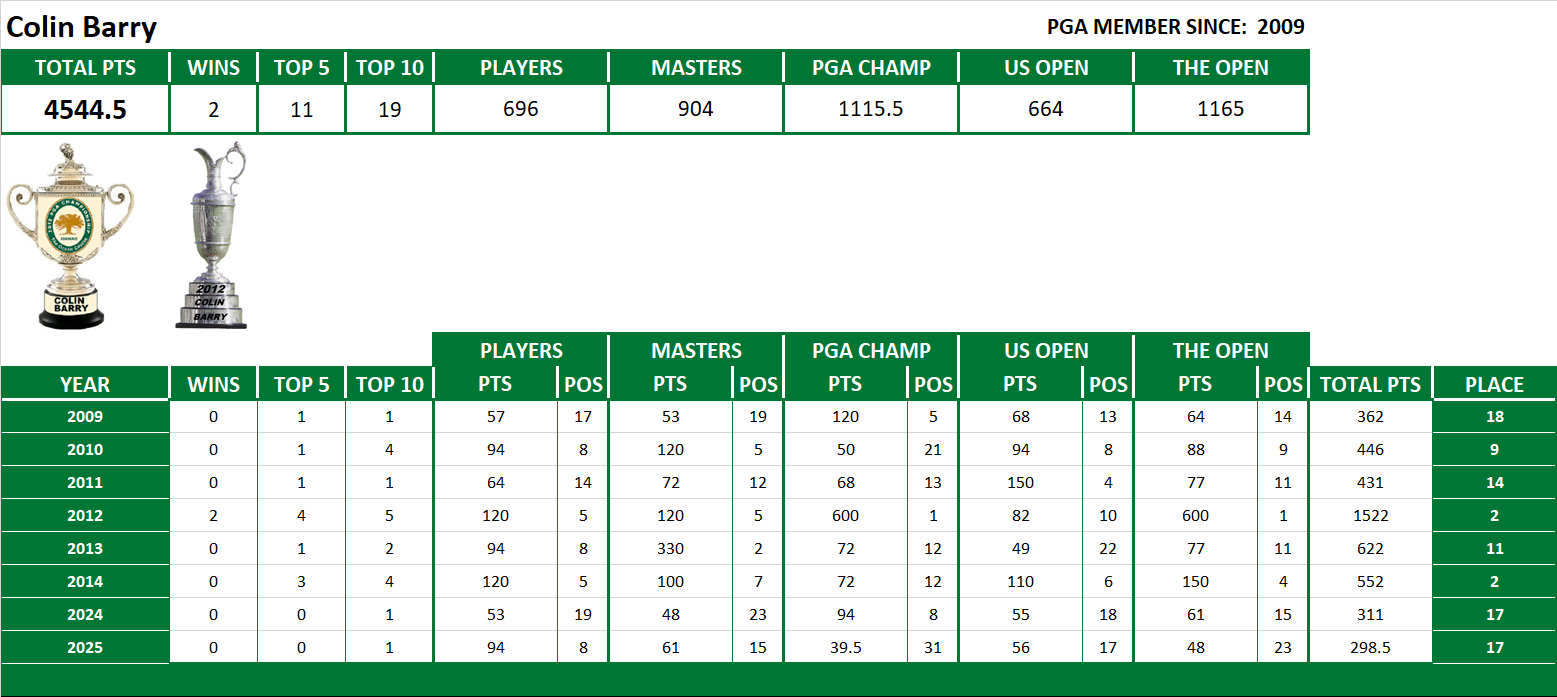Select the 2025 season row
This screenshot has height=697, width=1557.
point(86,647)
